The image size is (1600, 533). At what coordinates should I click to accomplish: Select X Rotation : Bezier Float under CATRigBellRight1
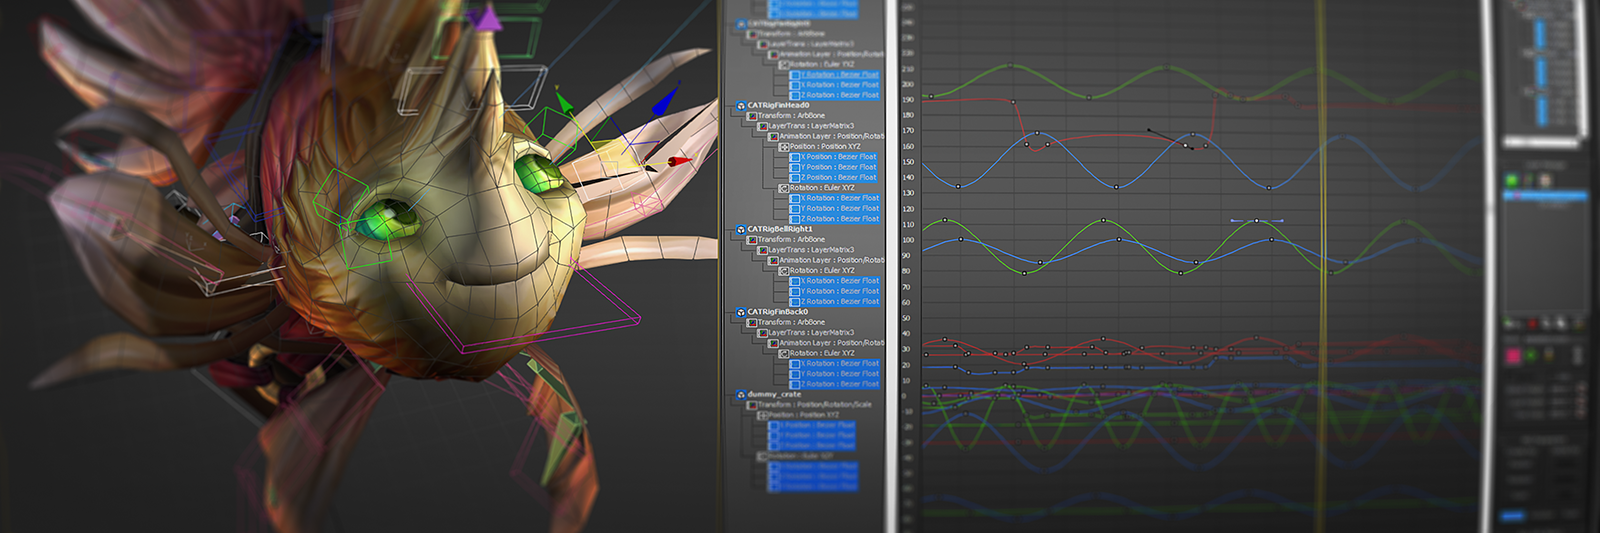[835, 281]
